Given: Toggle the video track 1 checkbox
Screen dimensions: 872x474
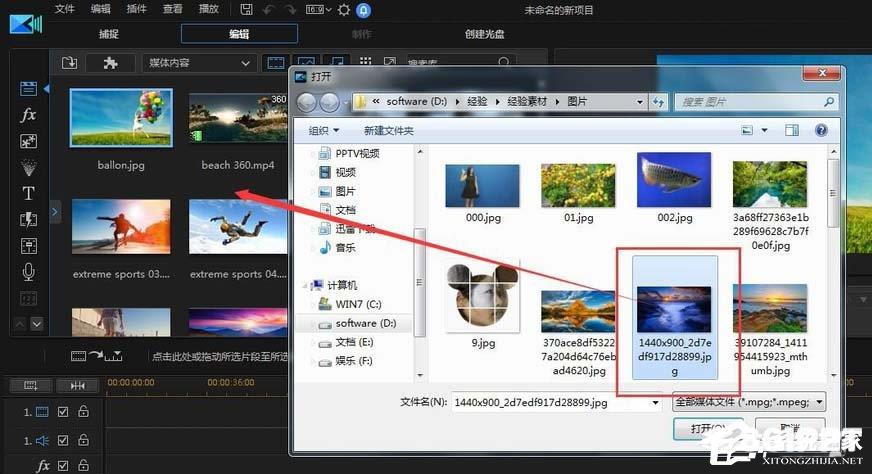Looking at the screenshot, I should tap(63, 412).
